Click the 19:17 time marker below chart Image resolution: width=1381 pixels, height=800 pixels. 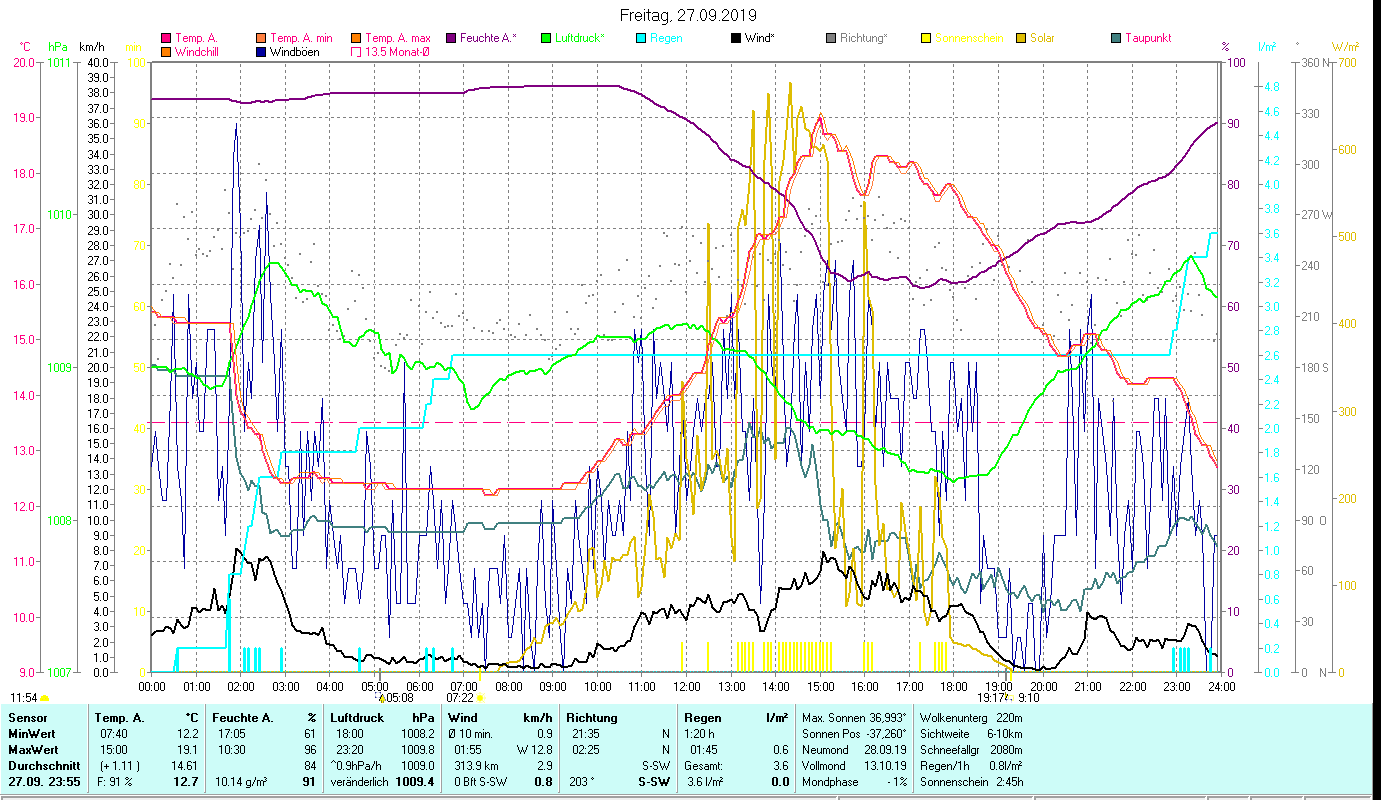991,698
